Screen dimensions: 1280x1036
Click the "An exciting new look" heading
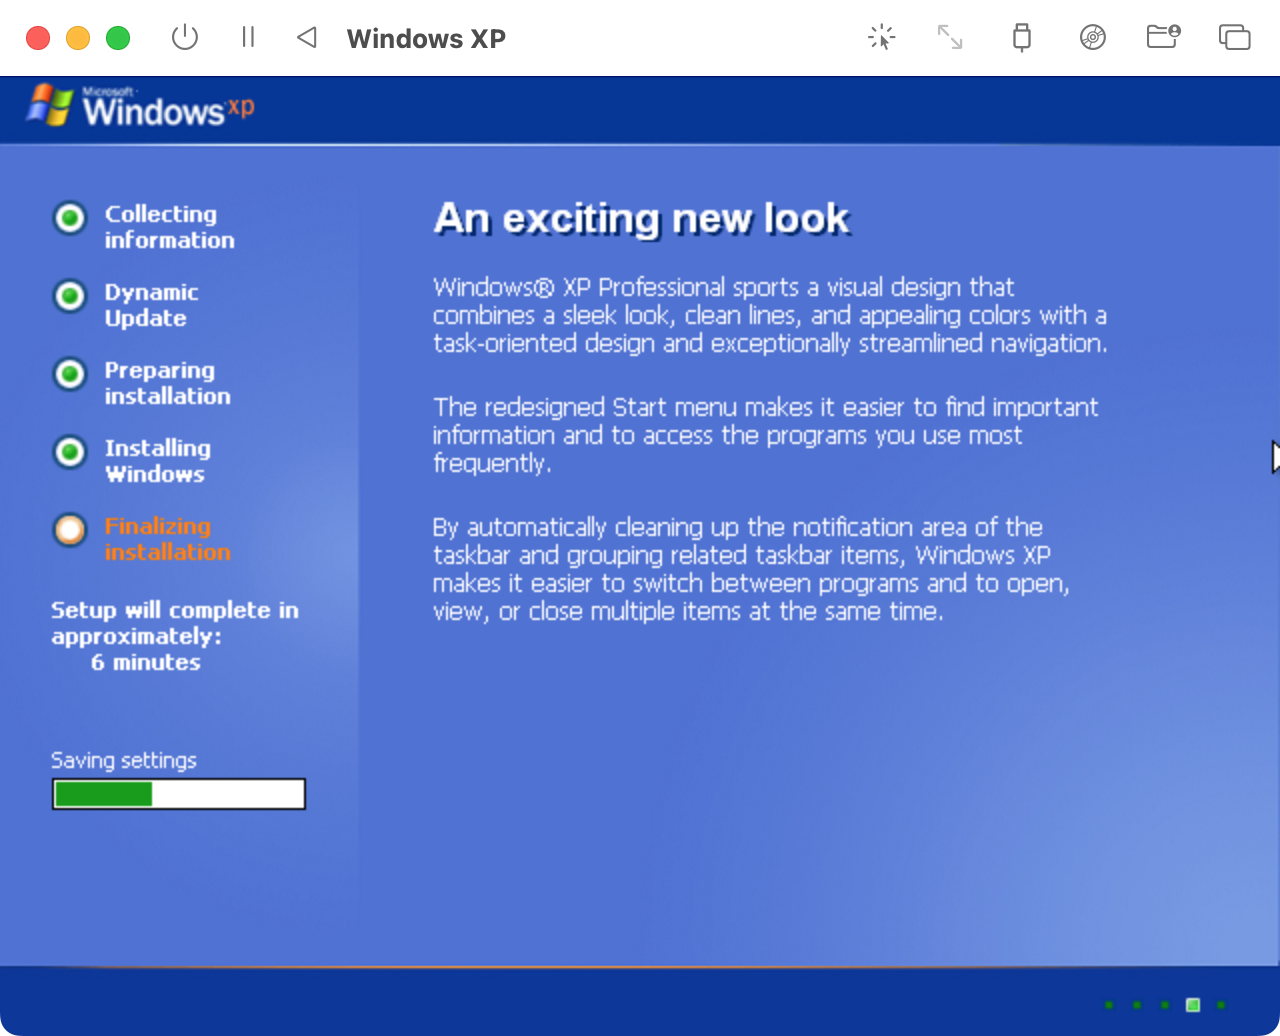[x=641, y=218]
